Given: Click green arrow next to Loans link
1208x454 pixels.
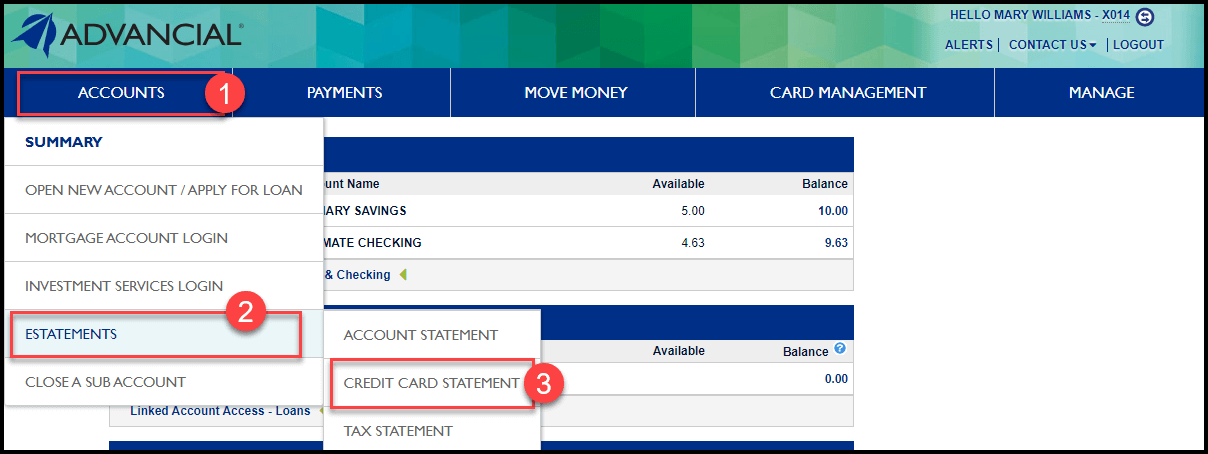Looking at the screenshot, I should point(322,410).
